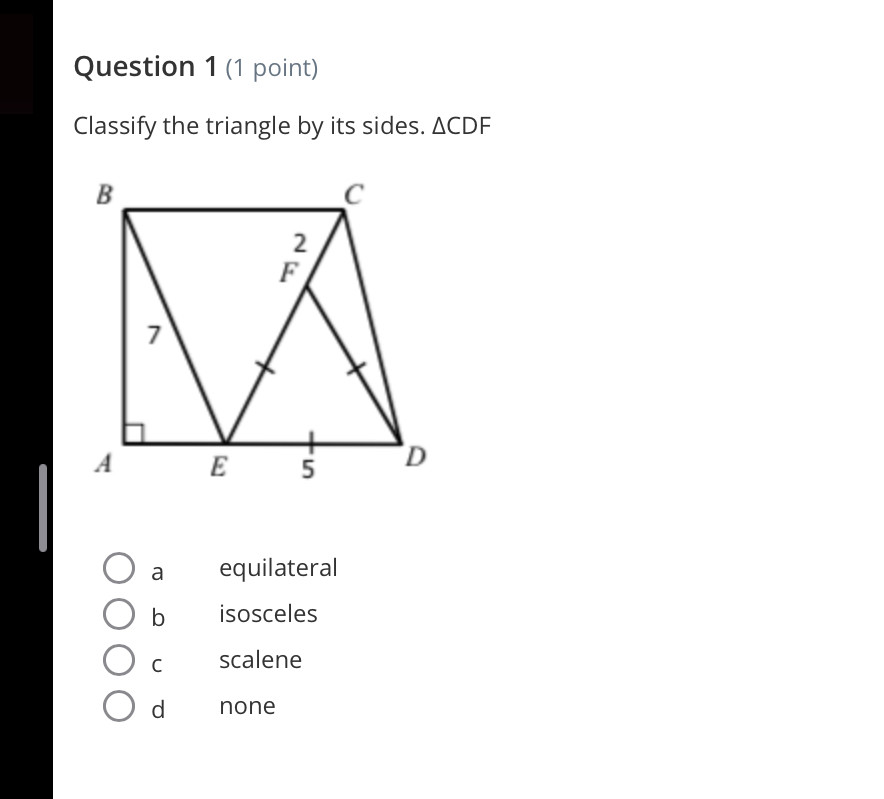This screenshot has width=884, height=799.
Task: Click the 'Question 1' heading
Action: click(146, 67)
